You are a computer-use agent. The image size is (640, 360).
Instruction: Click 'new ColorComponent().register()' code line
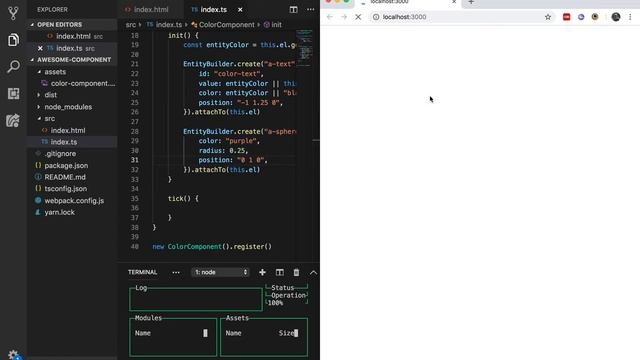212,247
